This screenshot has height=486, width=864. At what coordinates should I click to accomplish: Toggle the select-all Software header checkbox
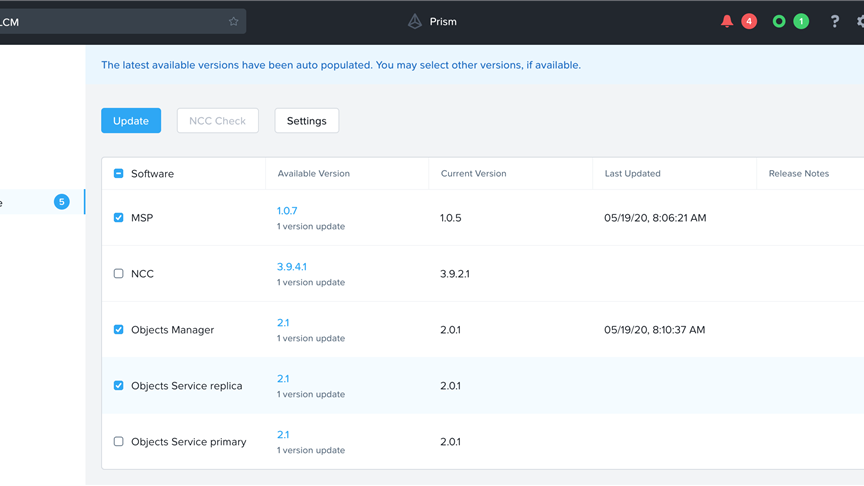[119, 173]
